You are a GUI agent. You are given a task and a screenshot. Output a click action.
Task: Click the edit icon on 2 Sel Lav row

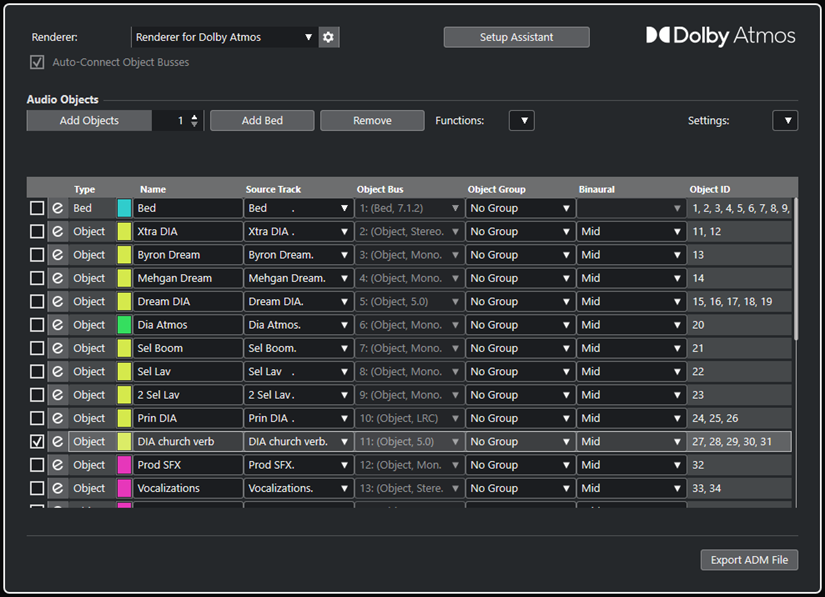(x=57, y=395)
